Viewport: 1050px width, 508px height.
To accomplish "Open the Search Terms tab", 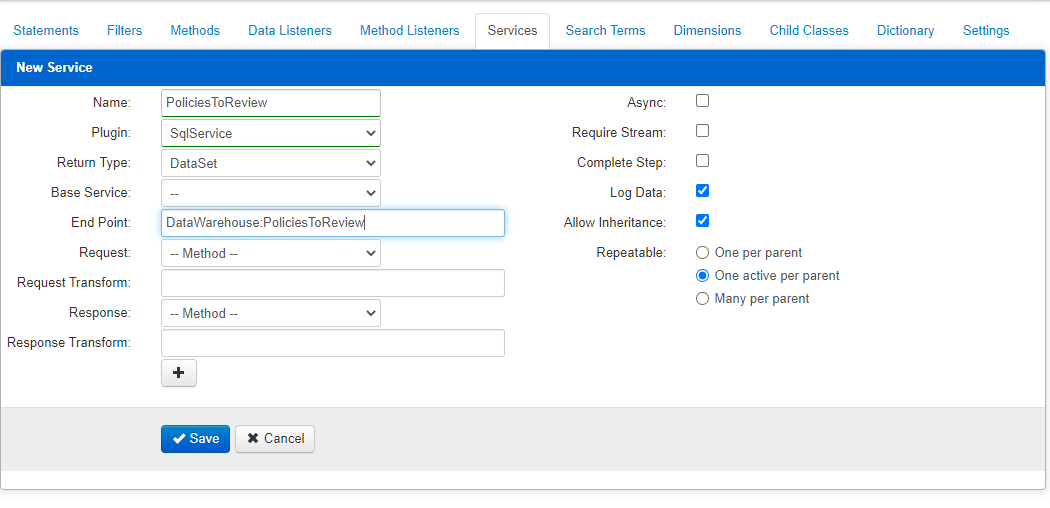I will pos(605,30).
